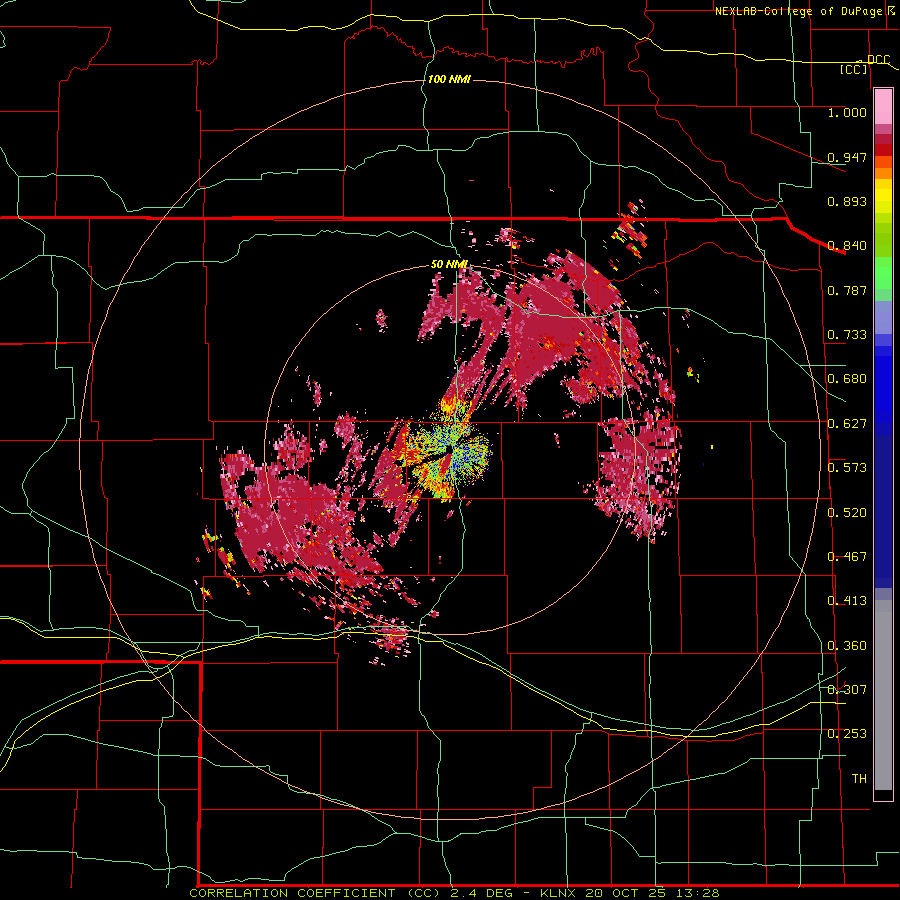Click the KLNX radar site identifier

[x=560, y=893]
